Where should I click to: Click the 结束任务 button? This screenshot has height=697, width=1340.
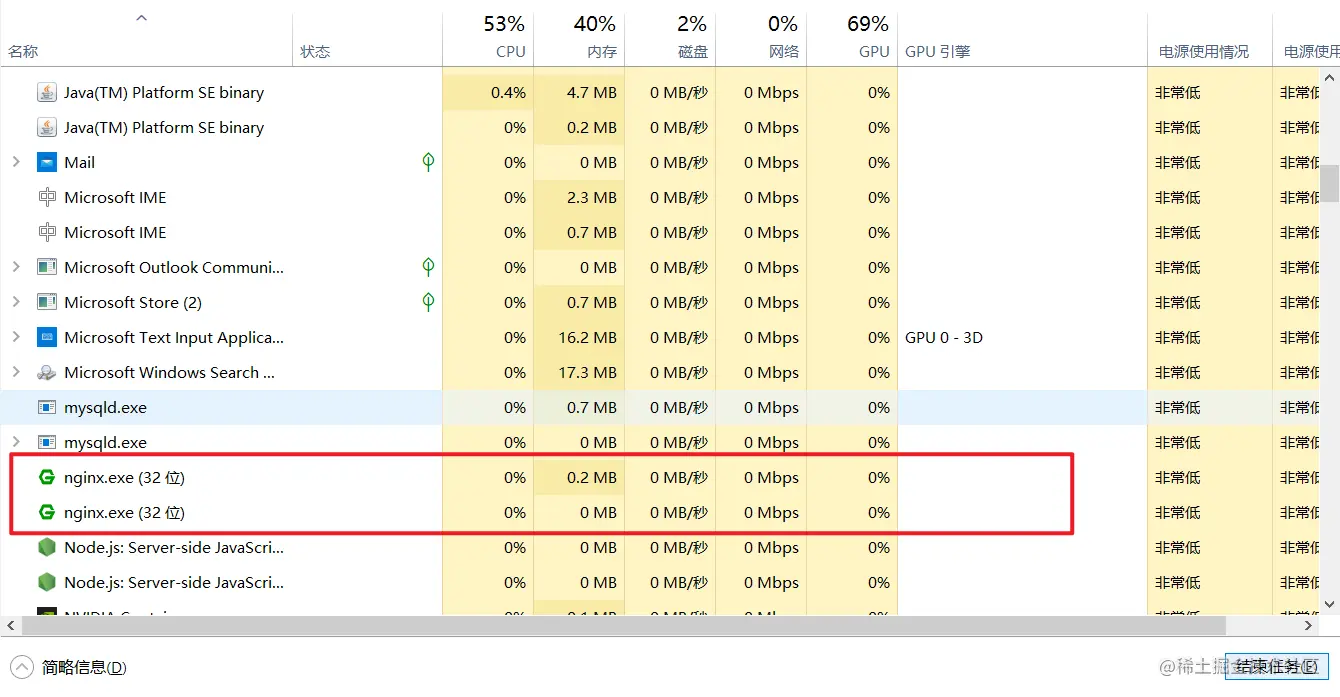[x=1275, y=666]
